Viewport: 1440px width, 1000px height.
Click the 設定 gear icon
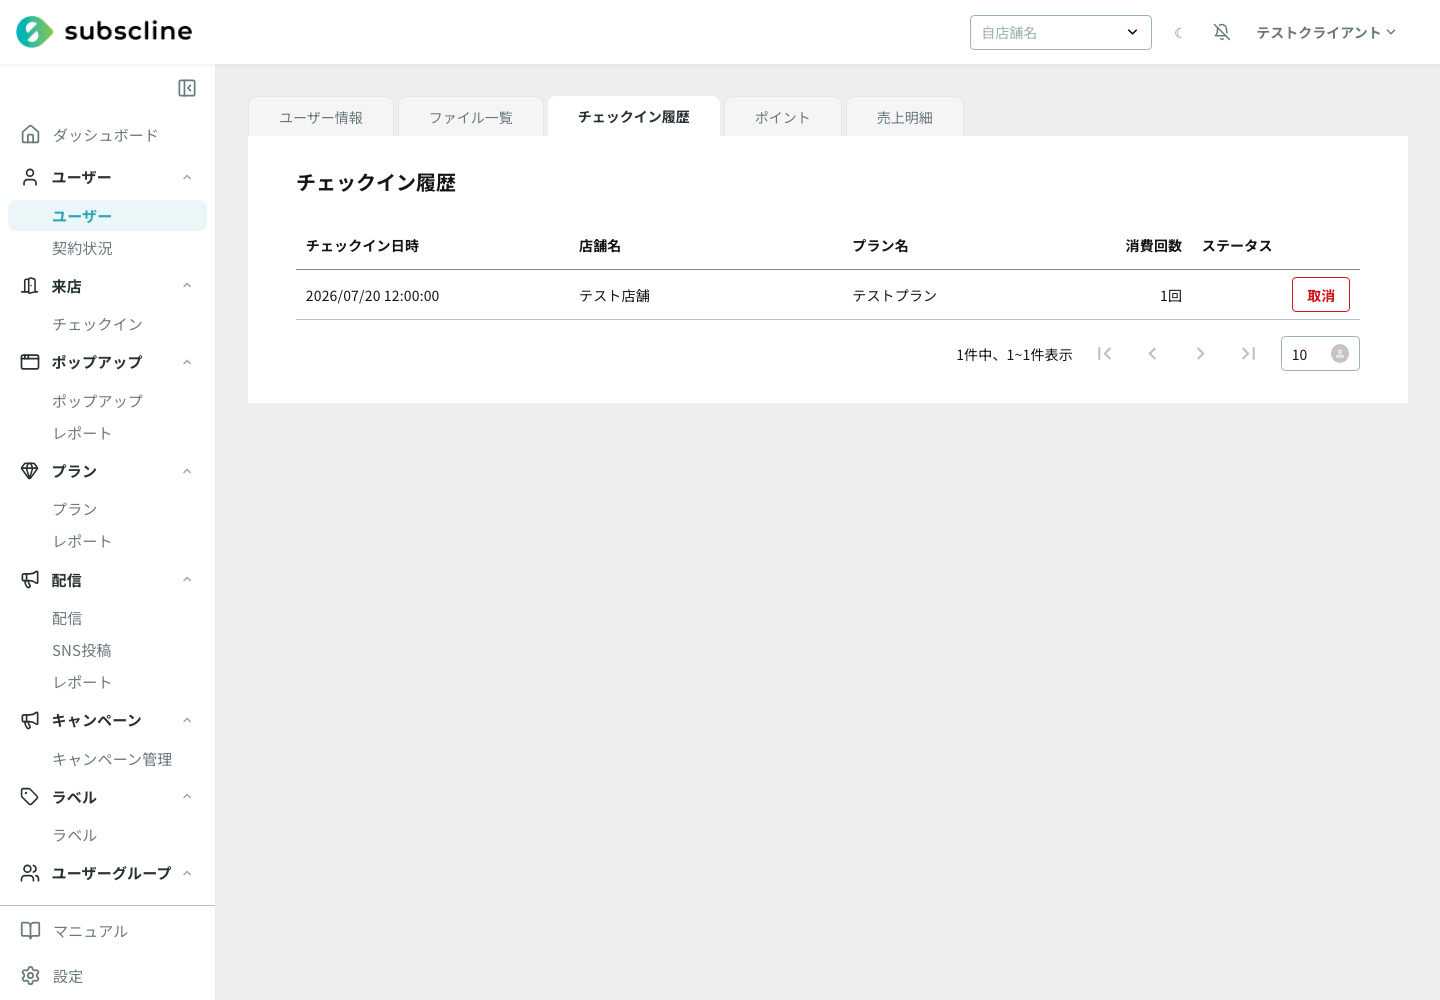point(30,976)
